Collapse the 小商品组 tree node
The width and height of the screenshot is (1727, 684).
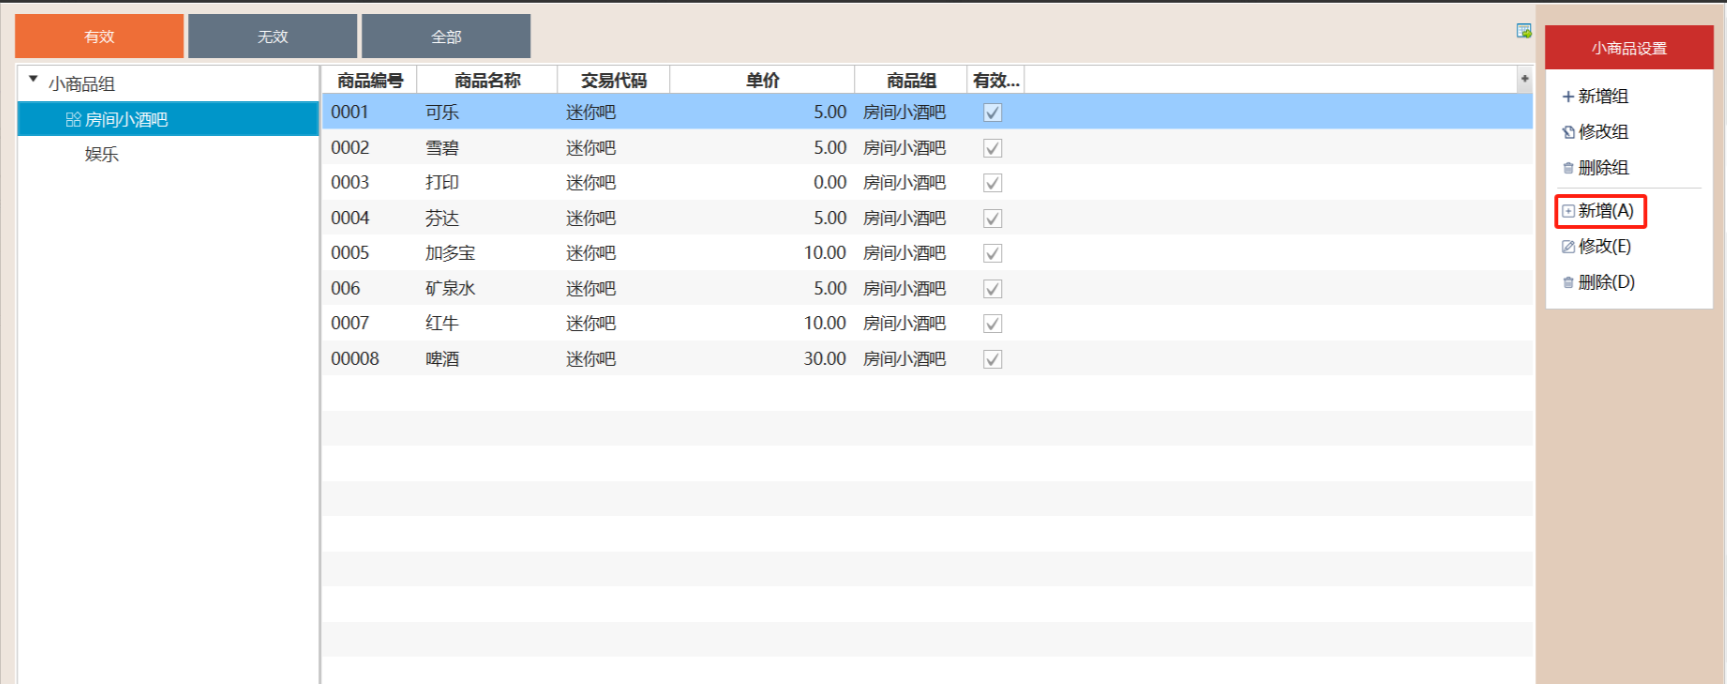pos(33,79)
